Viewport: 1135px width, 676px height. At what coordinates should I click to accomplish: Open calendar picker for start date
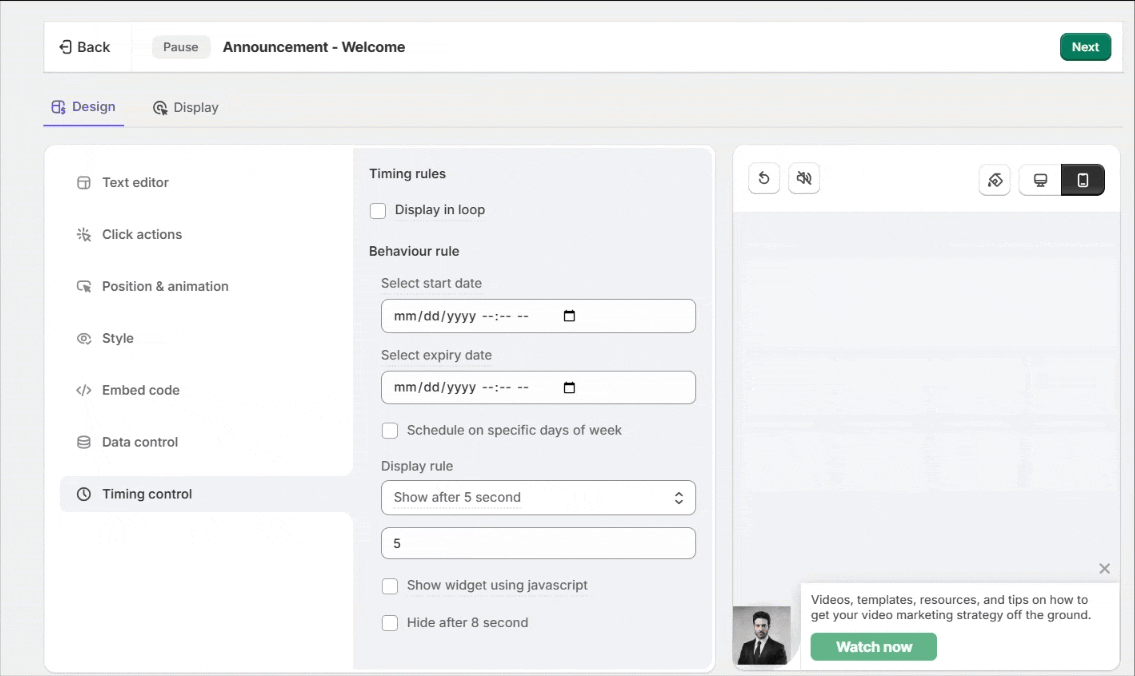click(x=569, y=316)
